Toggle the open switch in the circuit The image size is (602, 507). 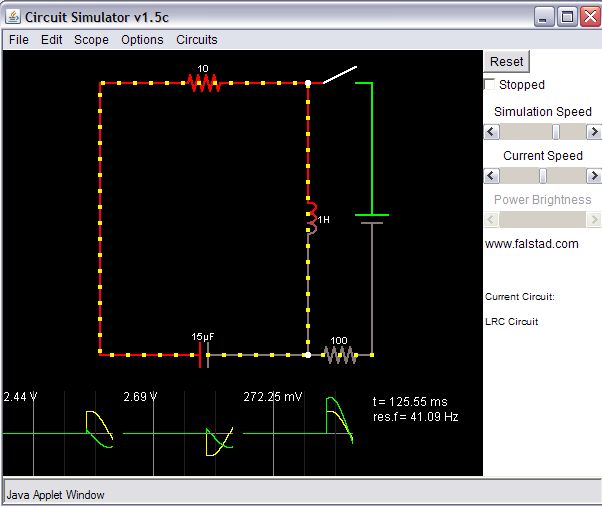340,74
